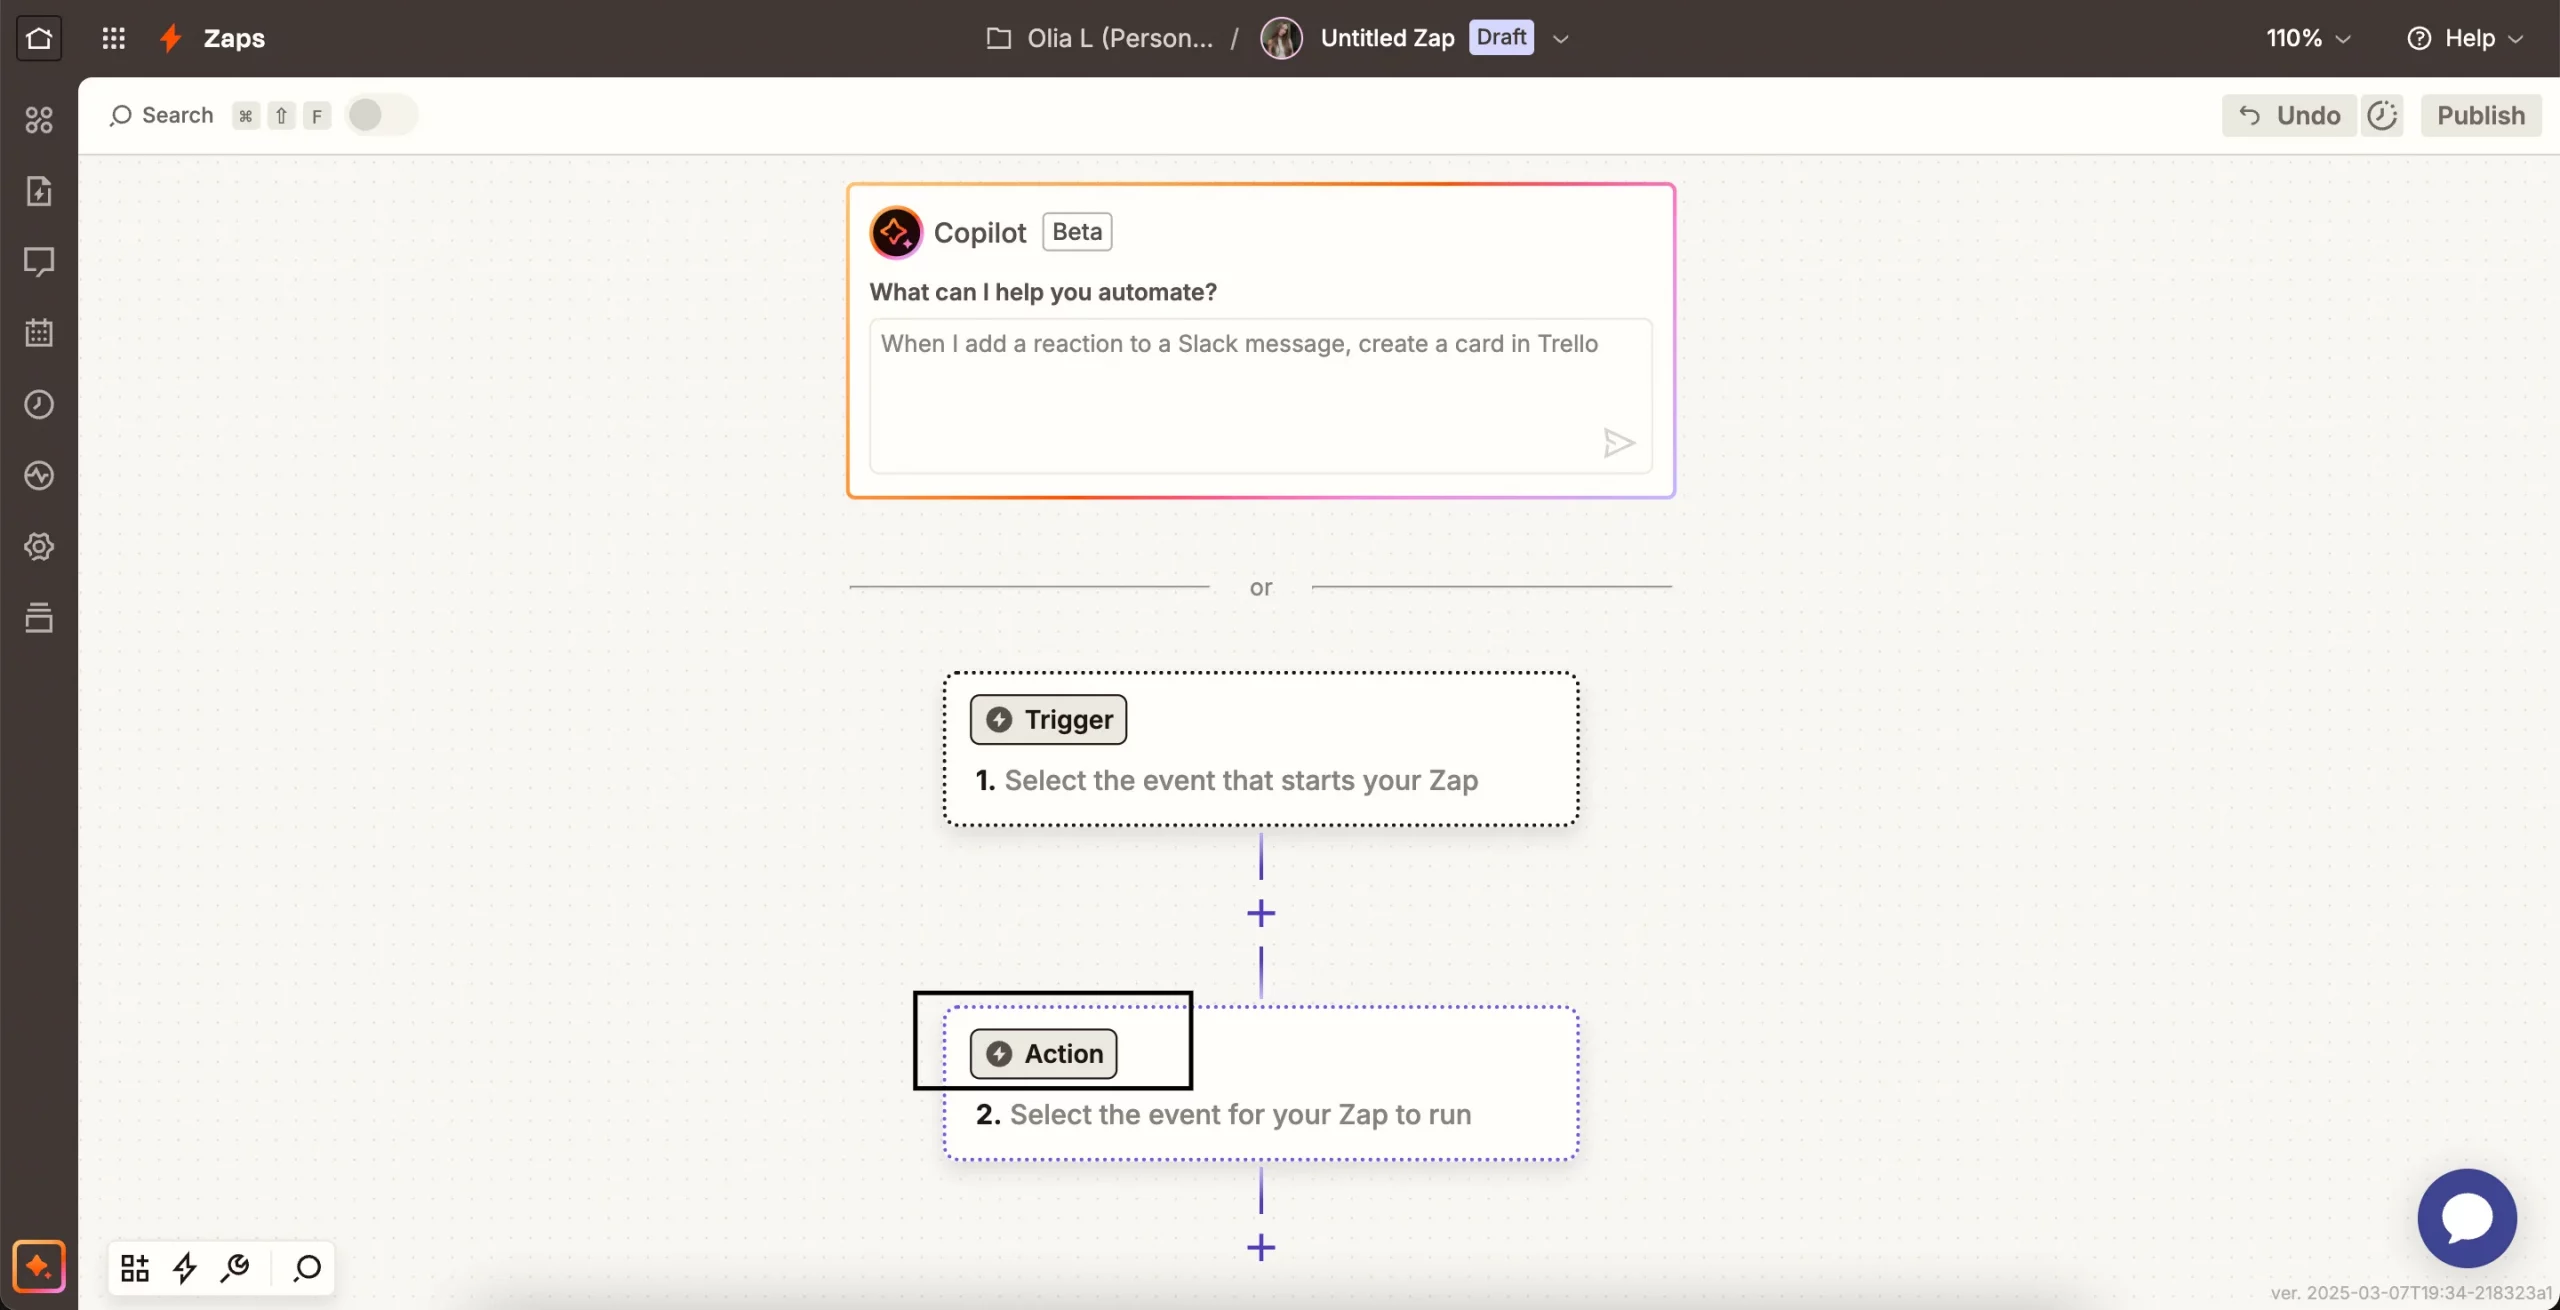Click the Untitled Zap title
Screen dimensions: 2560x1310
coord(1387,38)
